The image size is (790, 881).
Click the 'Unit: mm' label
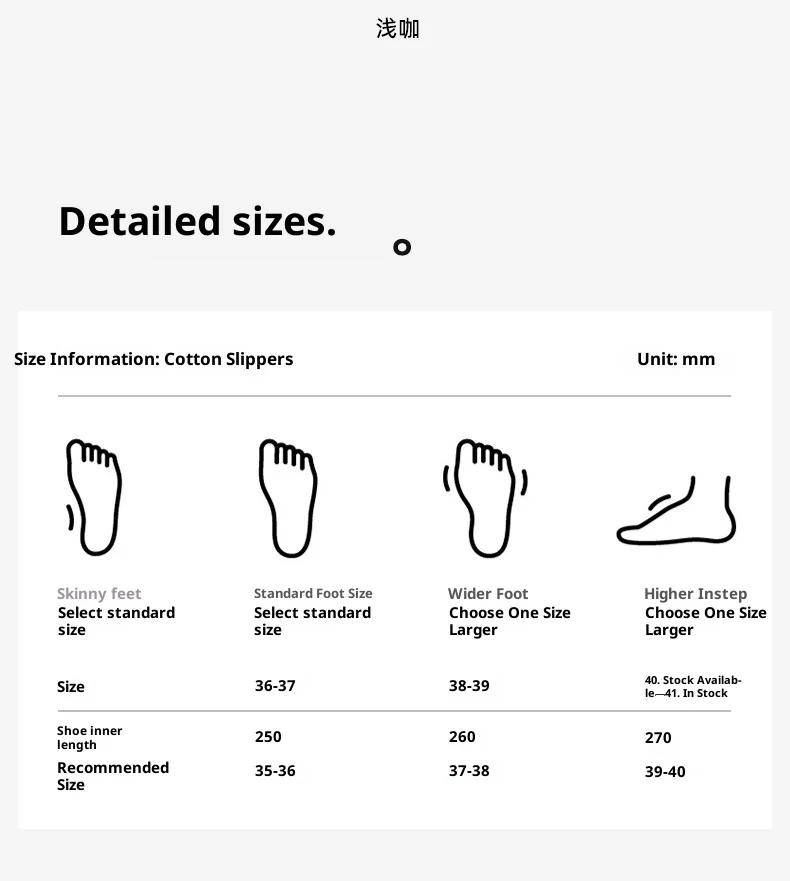[676, 359]
